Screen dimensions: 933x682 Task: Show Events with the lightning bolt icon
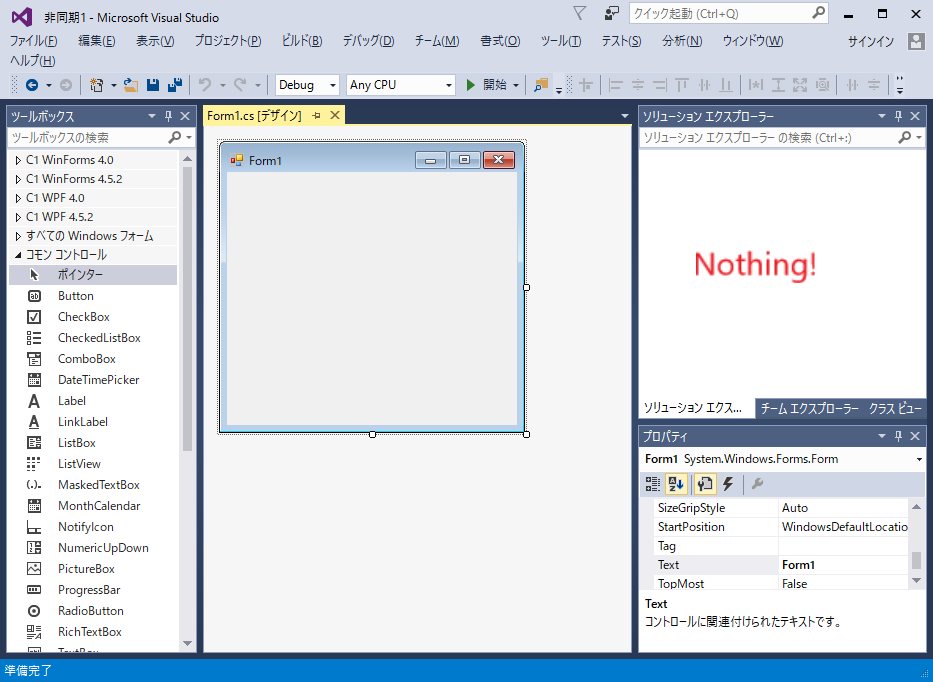[x=728, y=484]
